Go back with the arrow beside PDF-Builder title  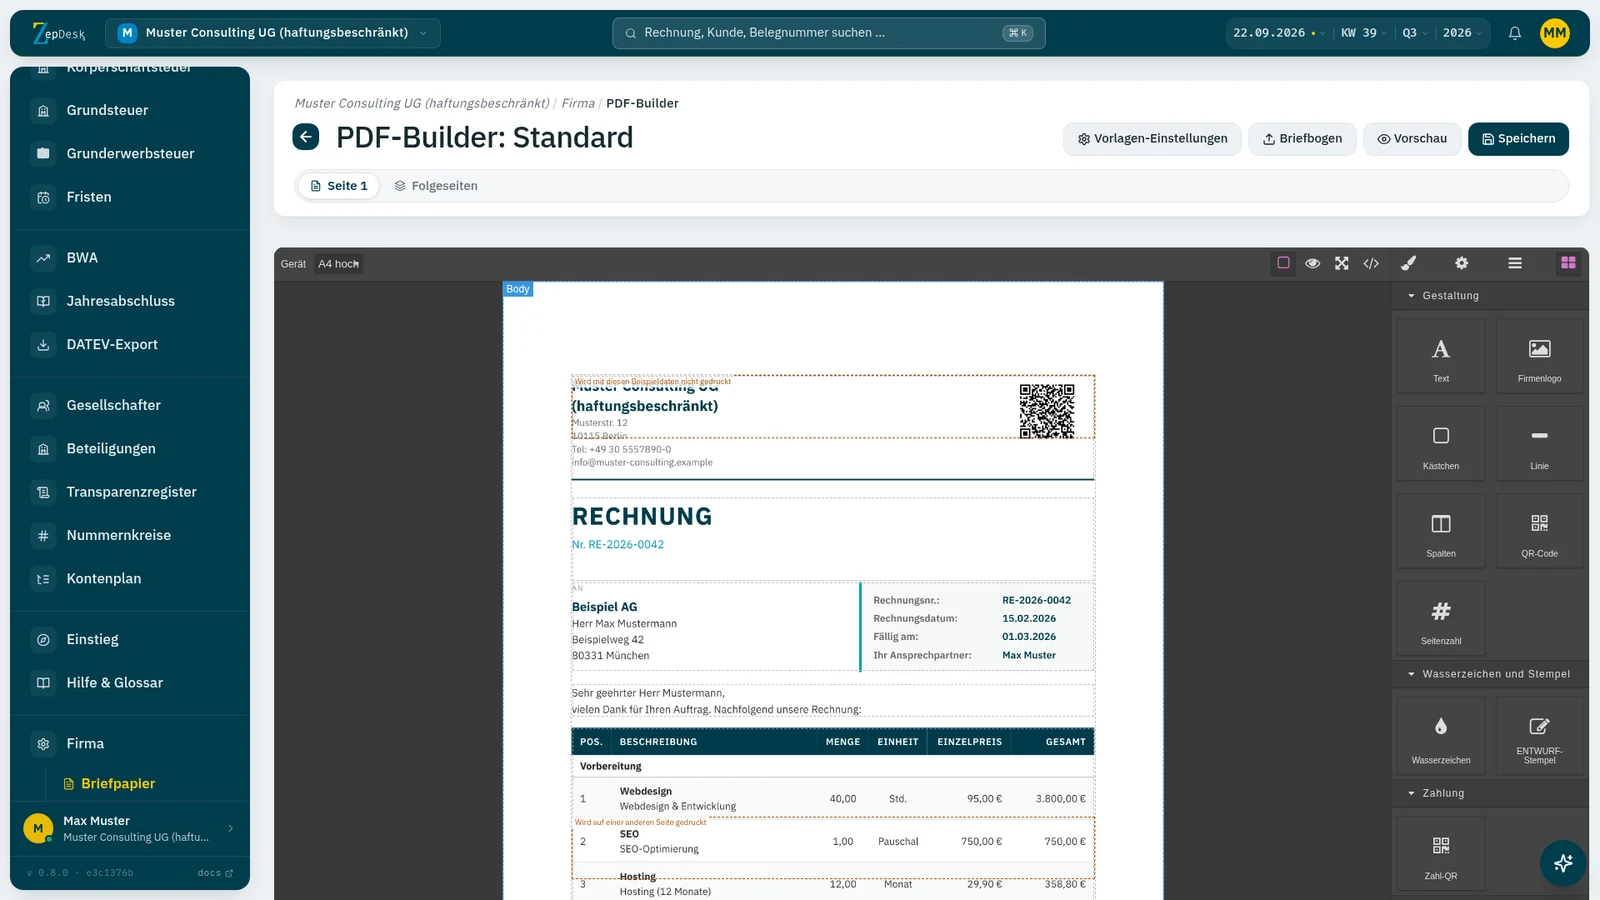click(306, 137)
